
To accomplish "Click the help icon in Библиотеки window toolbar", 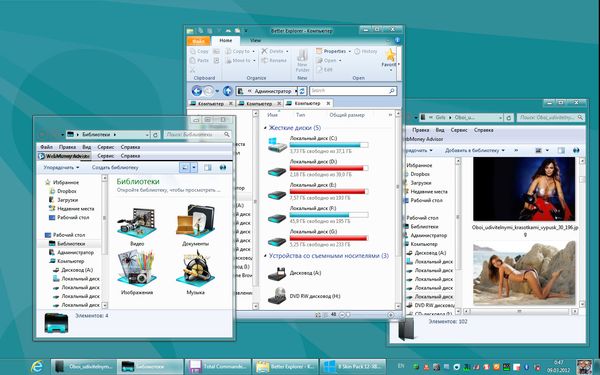I will [223, 168].
